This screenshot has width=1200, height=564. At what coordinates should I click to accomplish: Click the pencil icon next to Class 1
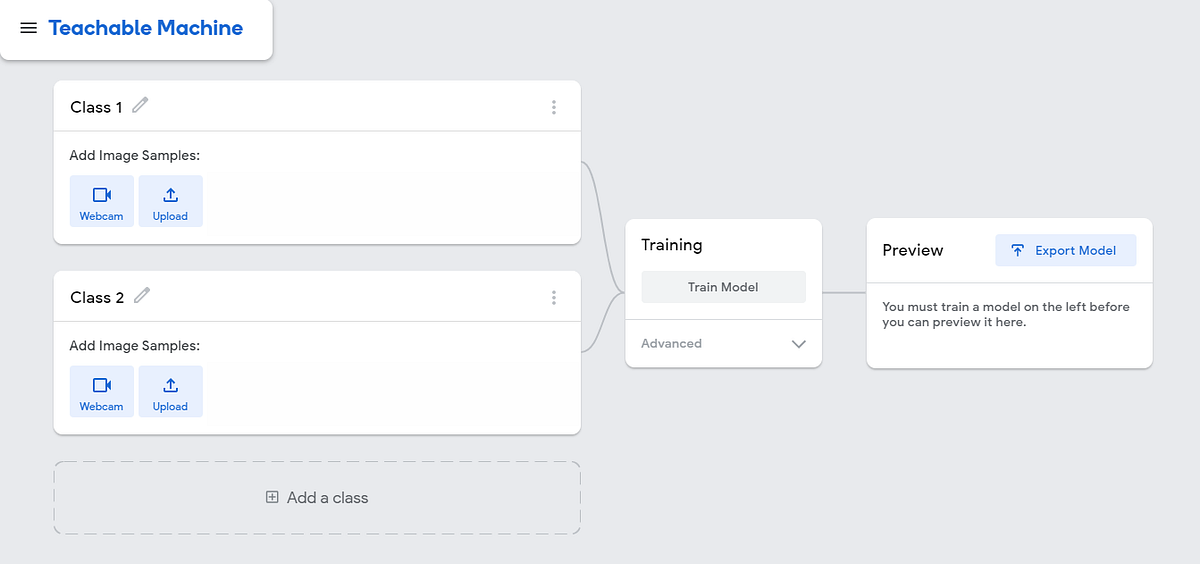[140, 105]
